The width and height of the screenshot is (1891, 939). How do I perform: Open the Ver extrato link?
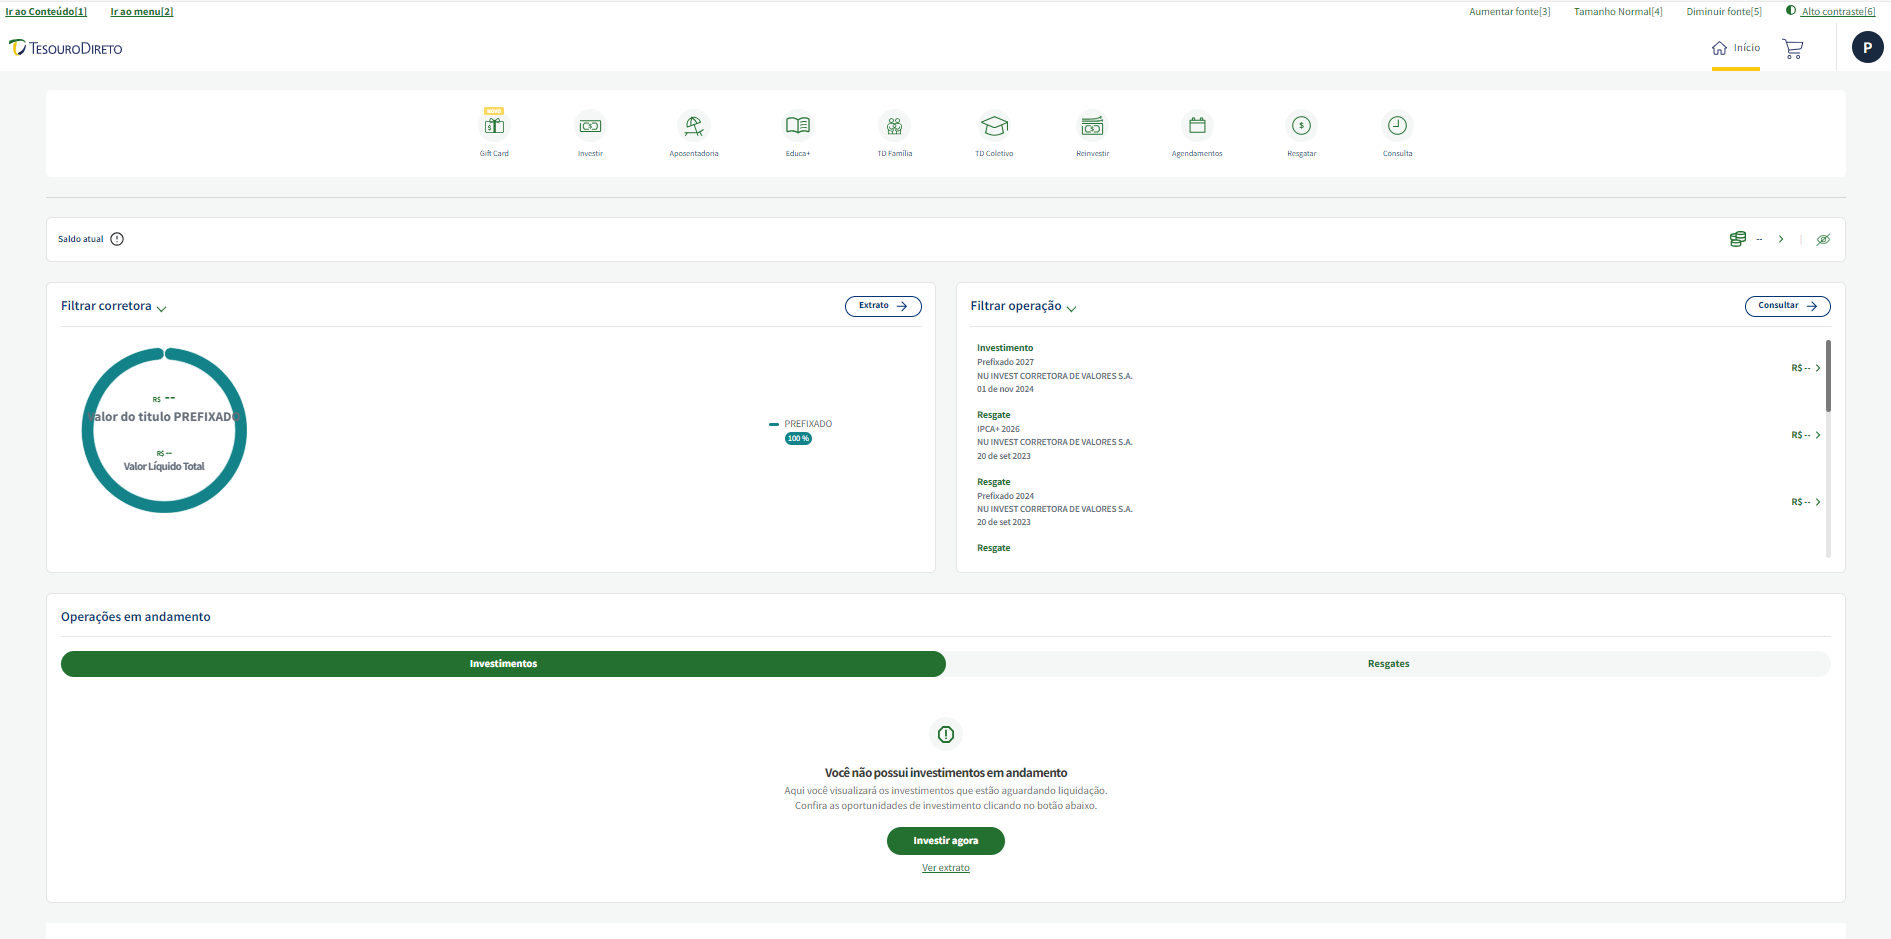click(x=945, y=868)
